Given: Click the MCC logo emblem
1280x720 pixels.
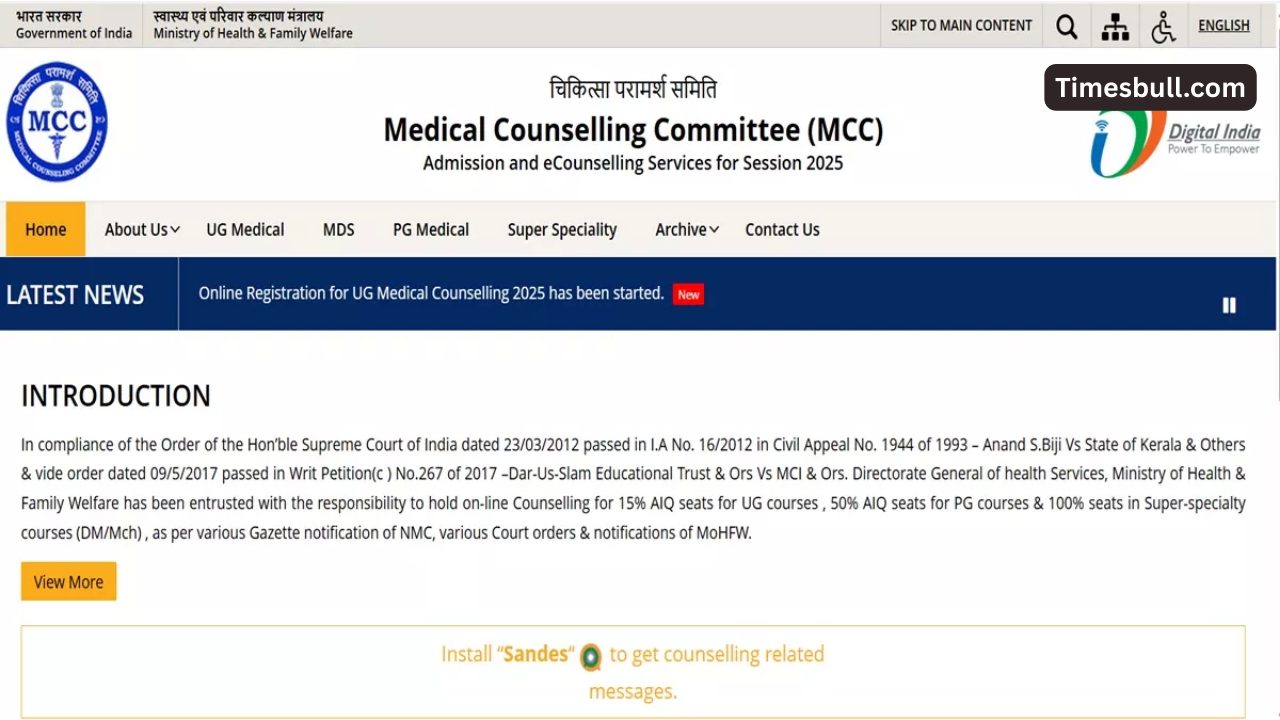Looking at the screenshot, I should 57,122.
